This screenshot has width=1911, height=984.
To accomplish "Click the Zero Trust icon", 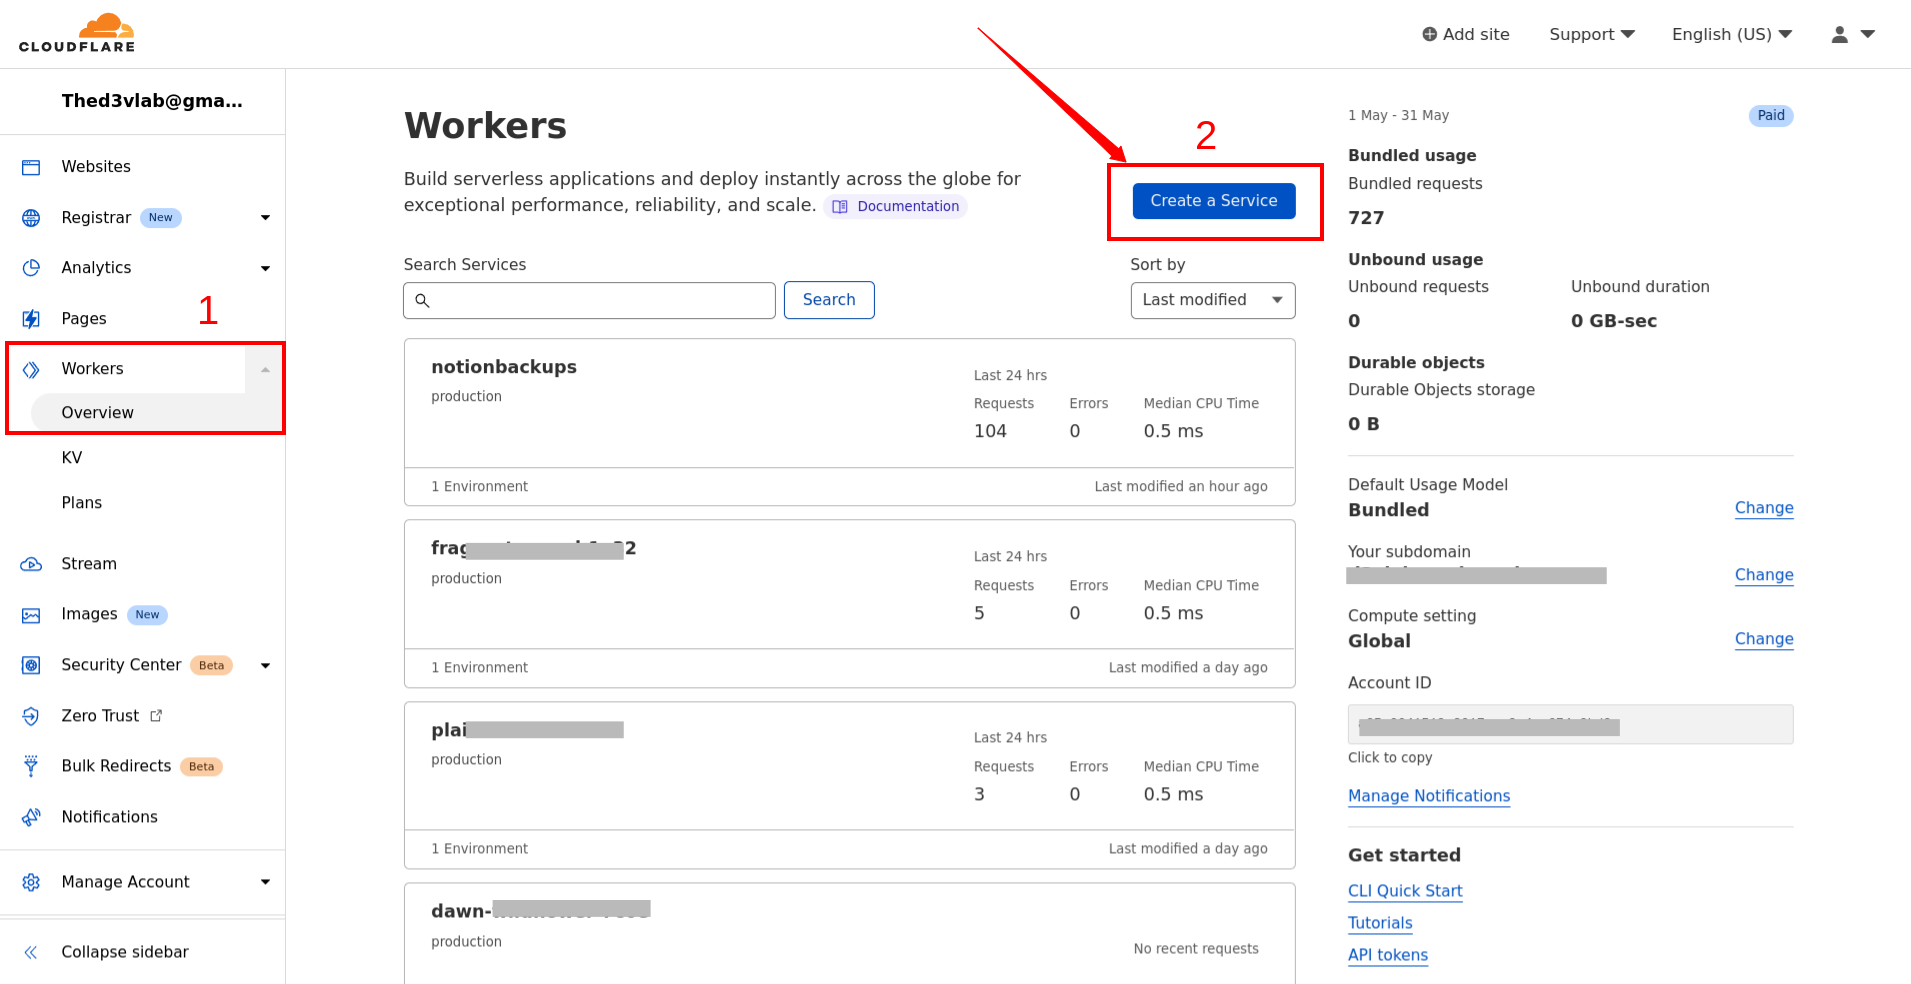I will [31, 716].
